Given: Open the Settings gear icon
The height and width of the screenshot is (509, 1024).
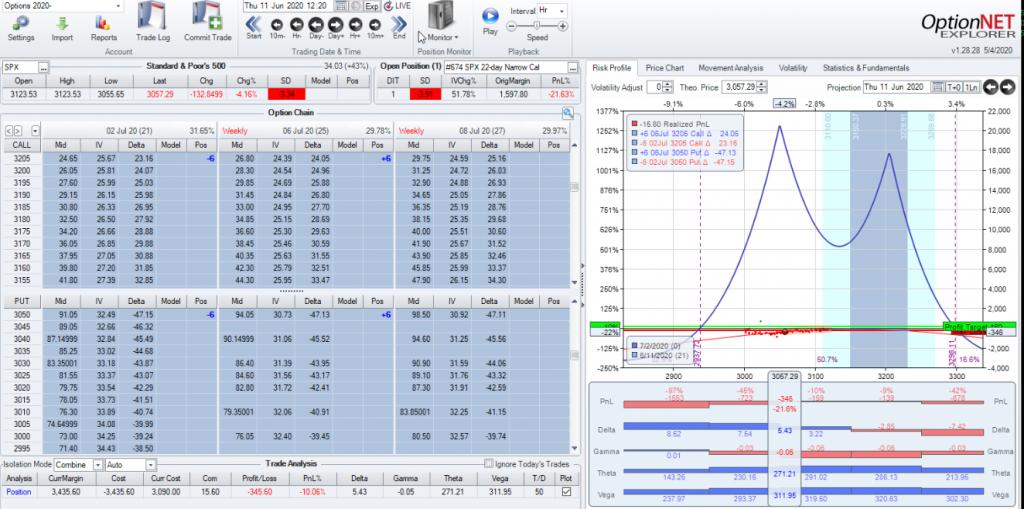Looking at the screenshot, I should (x=21, y=23).
